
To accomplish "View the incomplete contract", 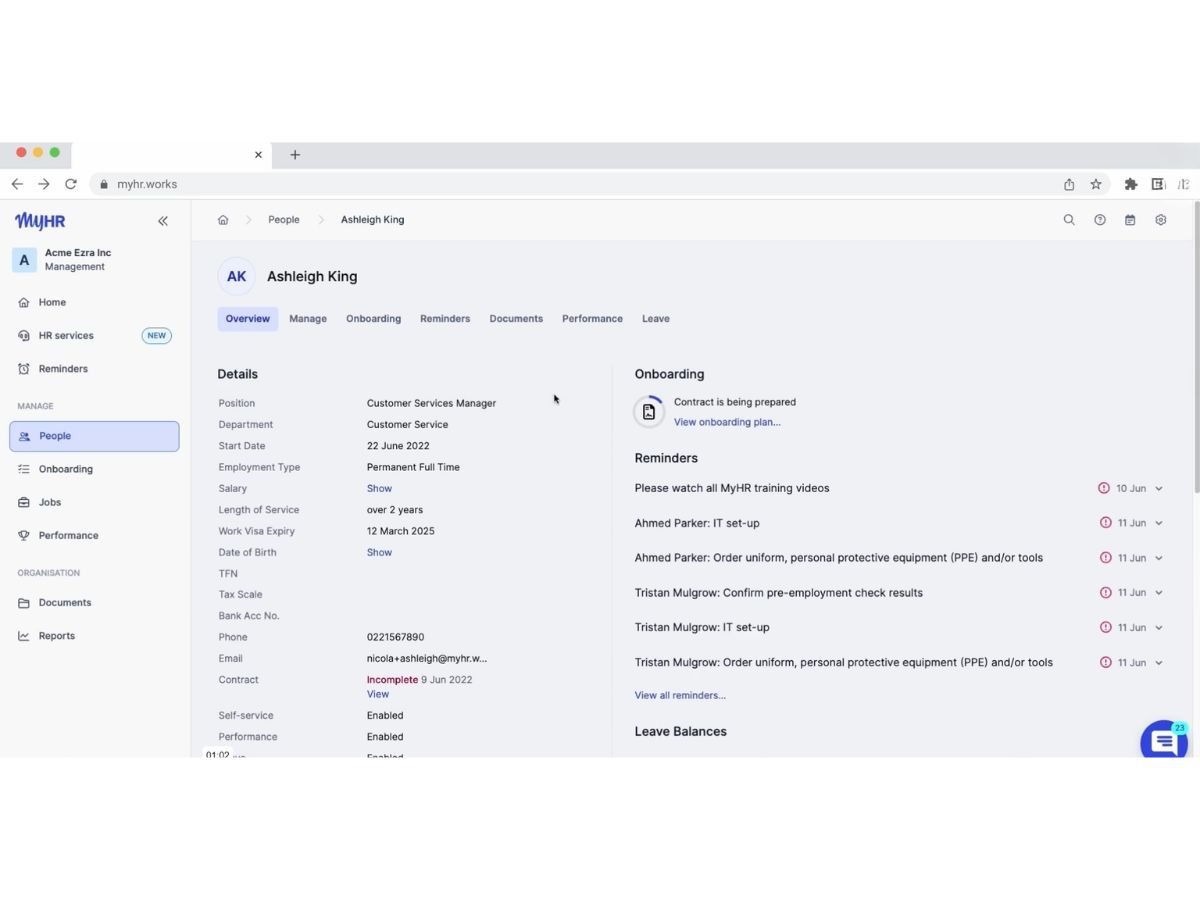I will tap(378, 694).
